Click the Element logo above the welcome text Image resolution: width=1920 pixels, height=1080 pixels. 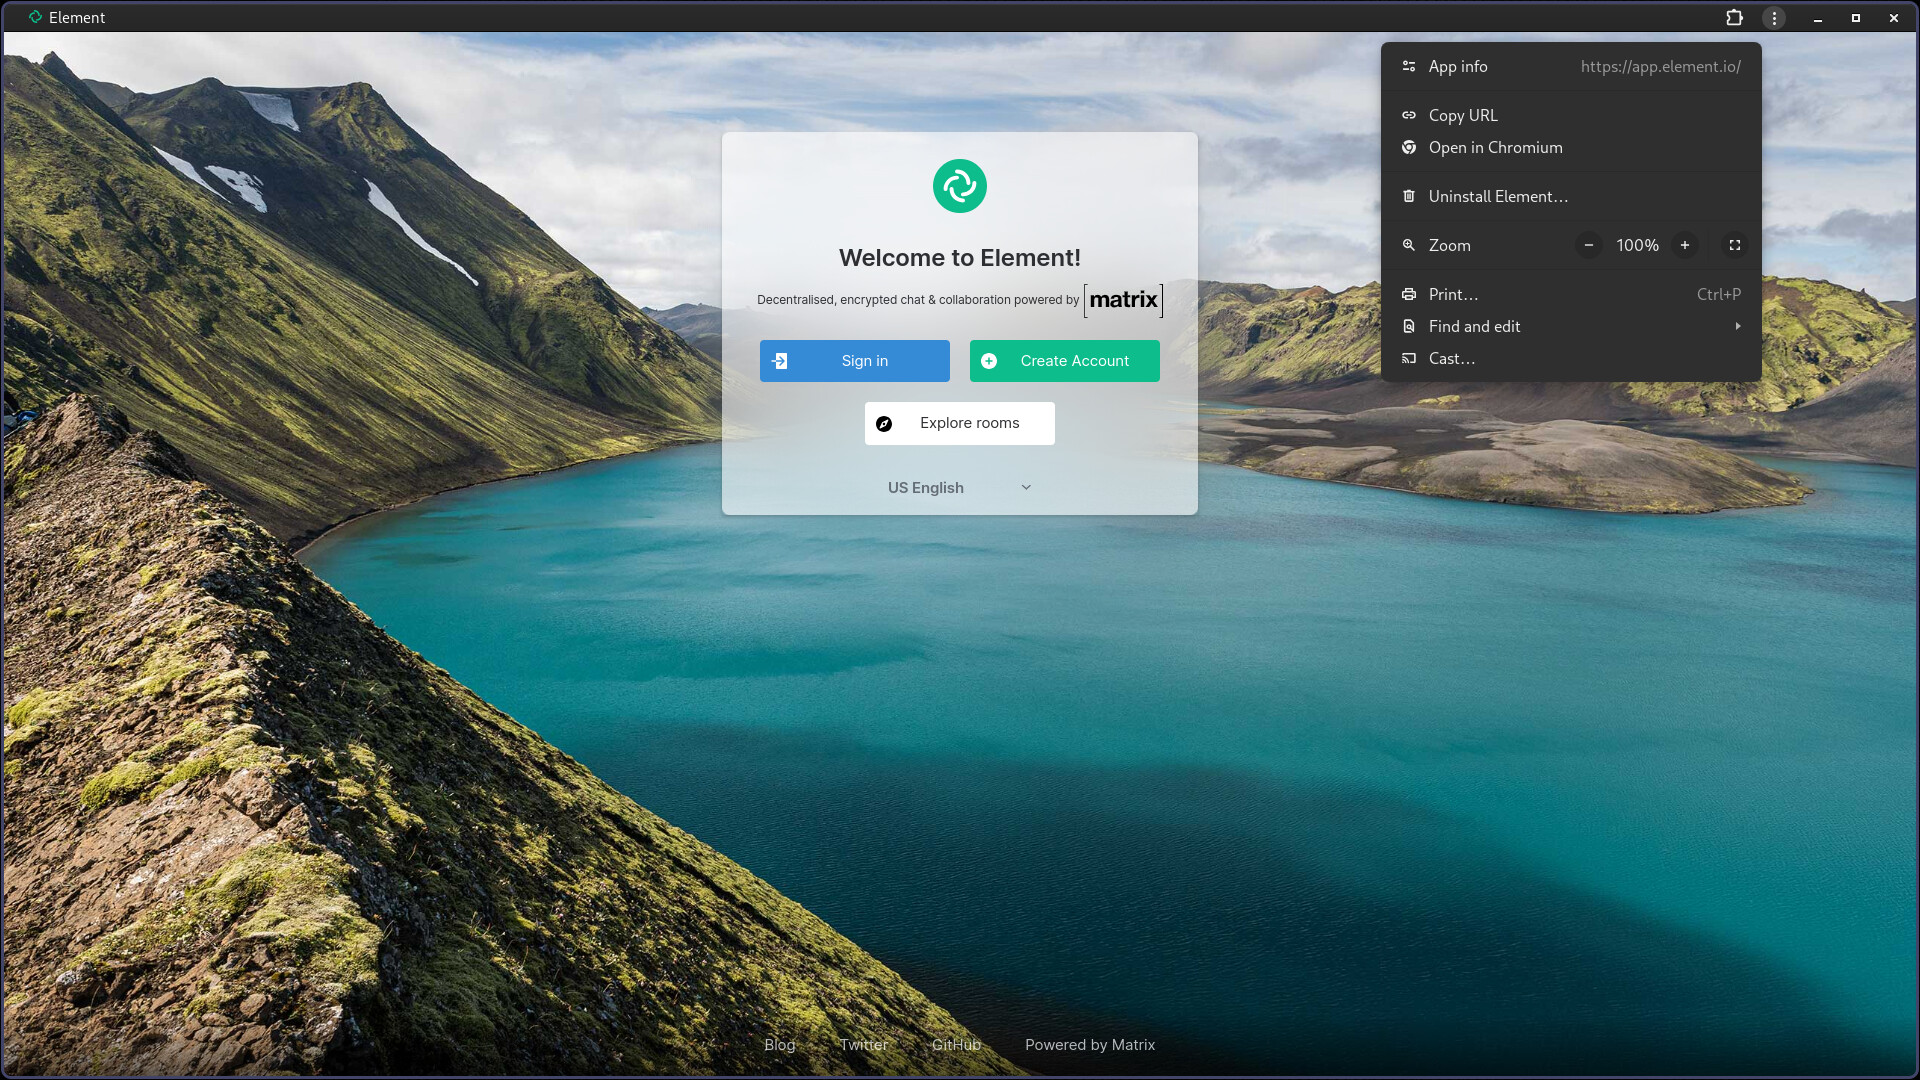pos(959,186)
